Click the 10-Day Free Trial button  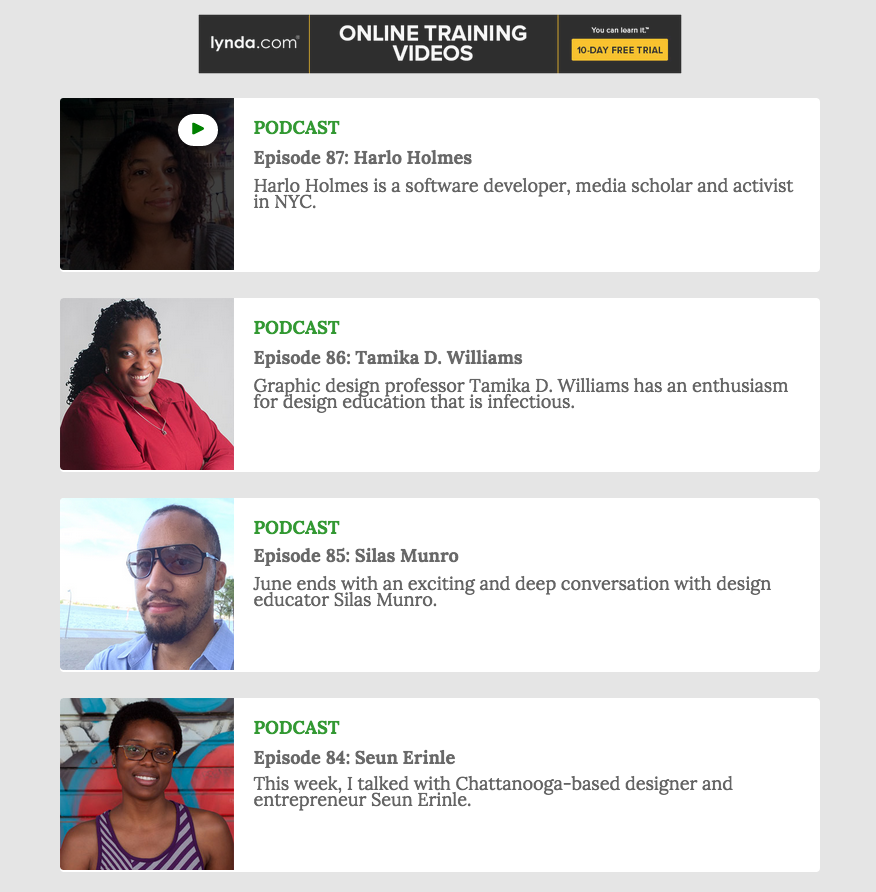619,49
